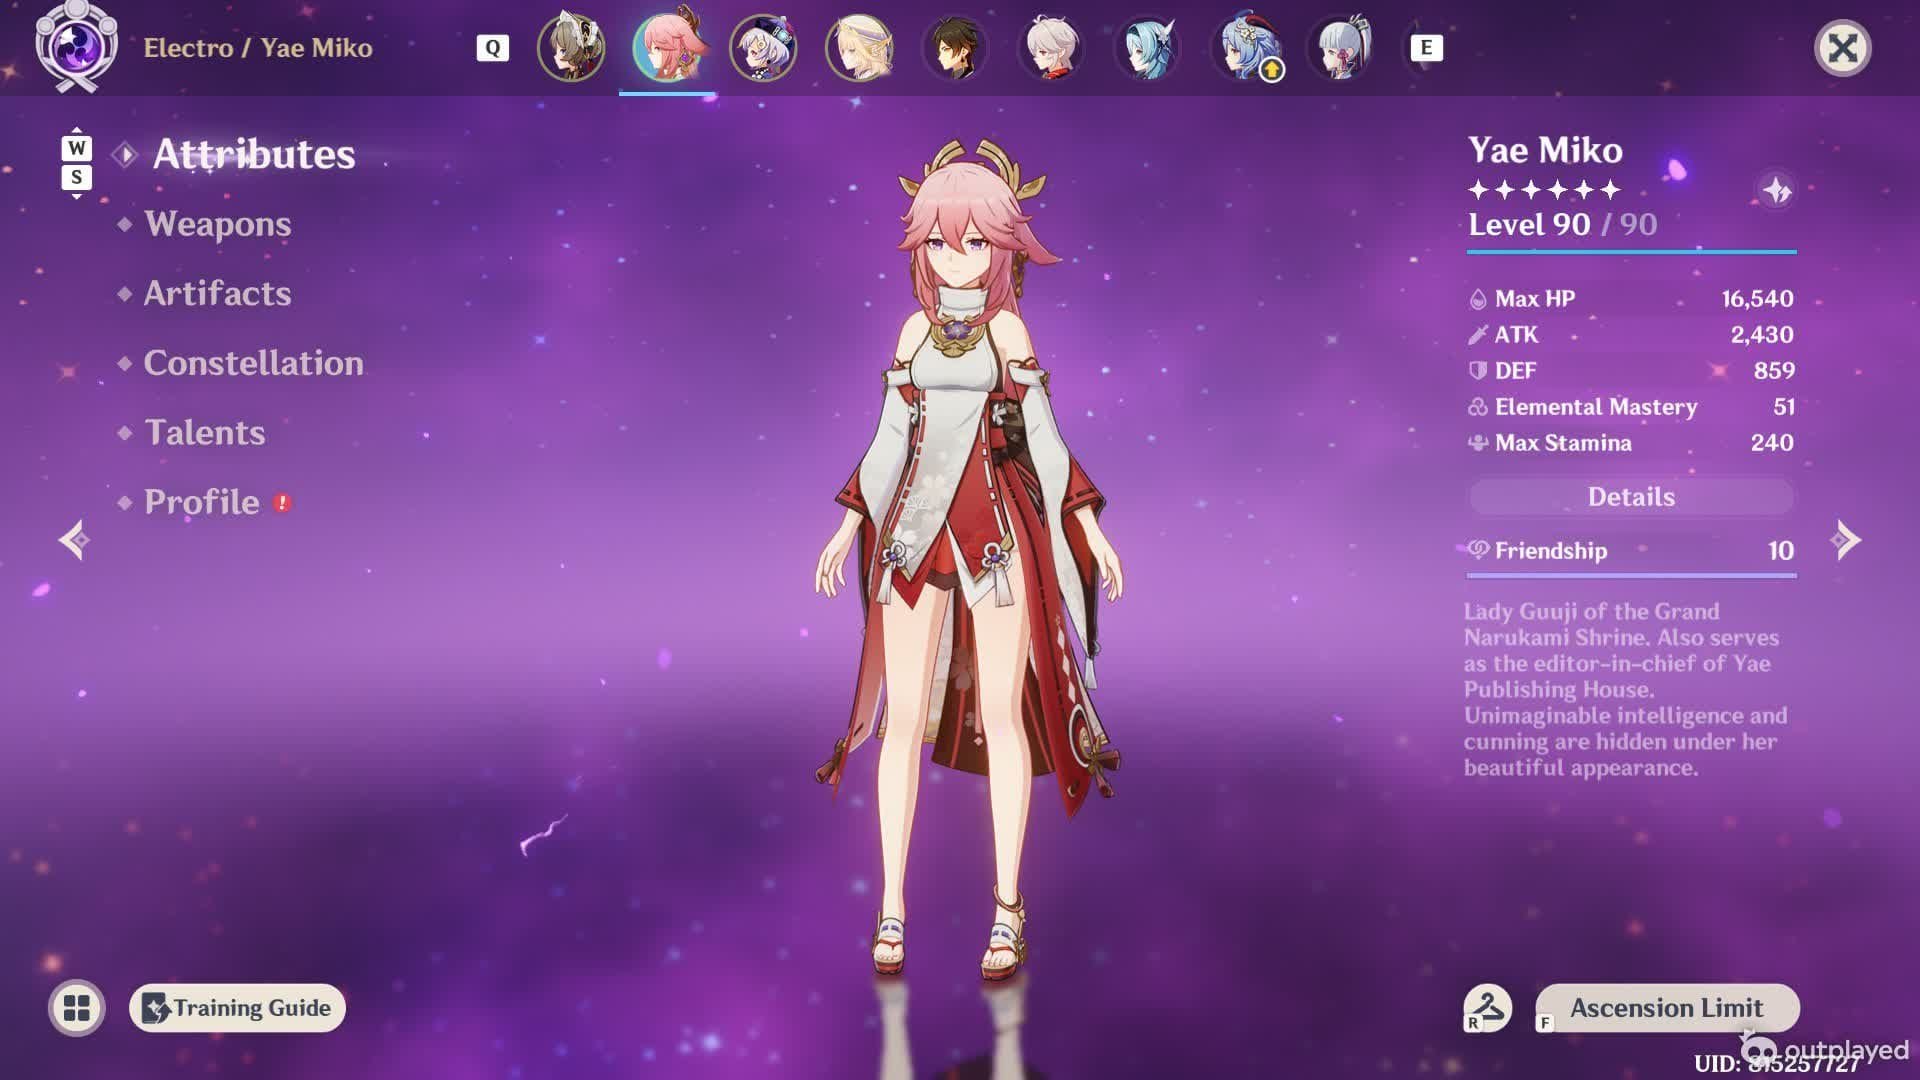
Task: Go to previous character with left arrow
Action: tap(74, 540)
